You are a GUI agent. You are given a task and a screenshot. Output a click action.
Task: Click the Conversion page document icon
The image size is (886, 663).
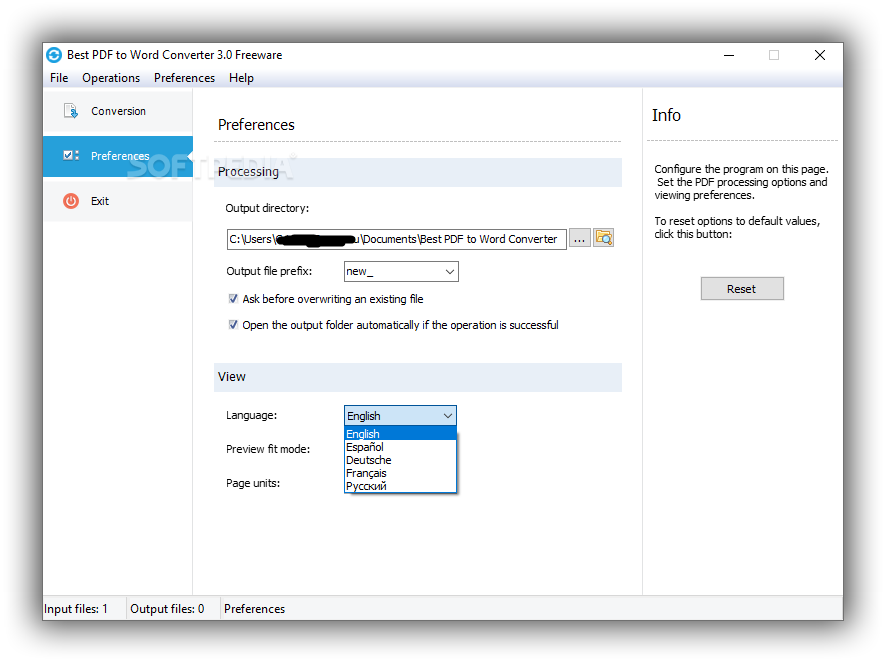pyautogui.click(x=71, y=111)
